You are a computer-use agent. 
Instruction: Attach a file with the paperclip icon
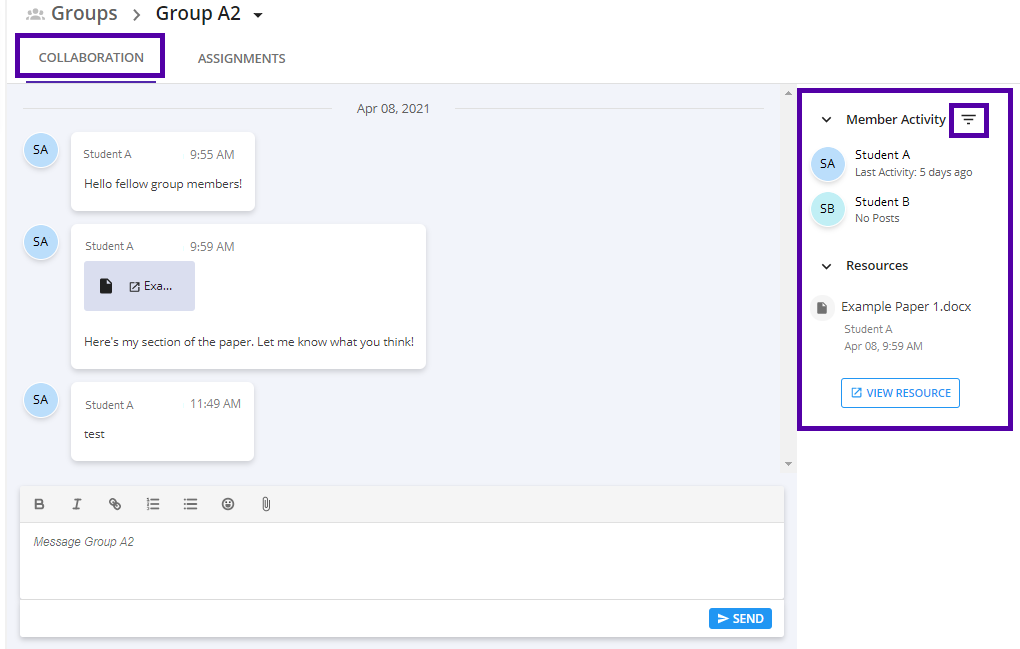point(266,504)
